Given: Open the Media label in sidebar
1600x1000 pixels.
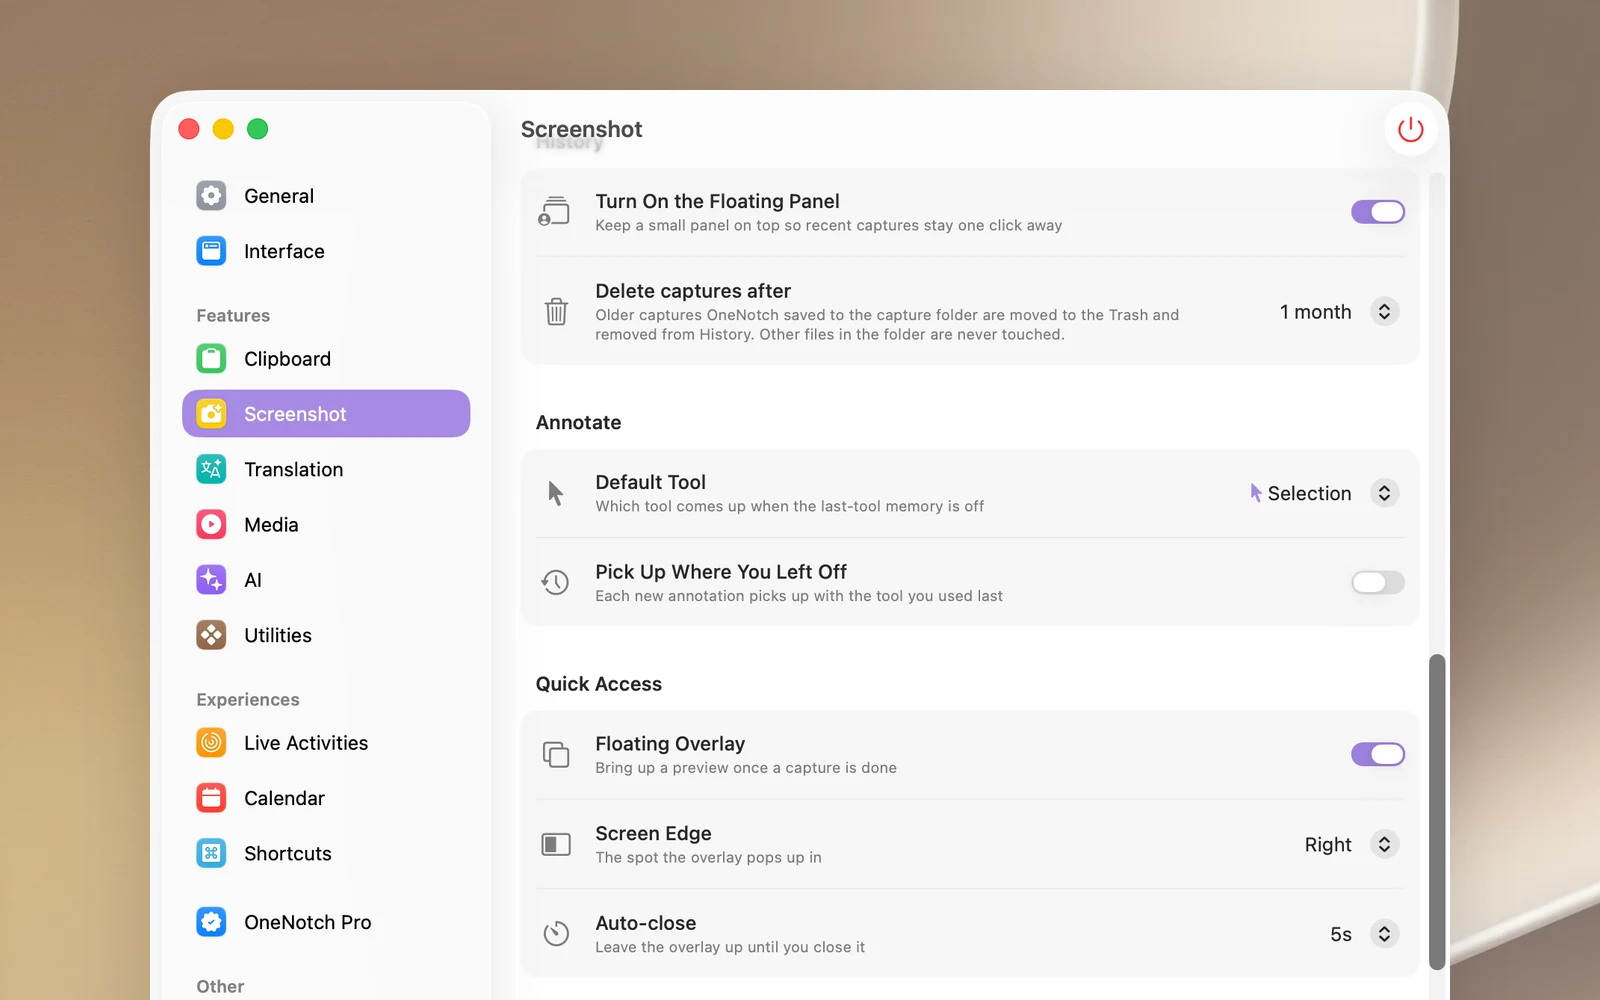Looking at the screenshot, I should pos(271,525).
